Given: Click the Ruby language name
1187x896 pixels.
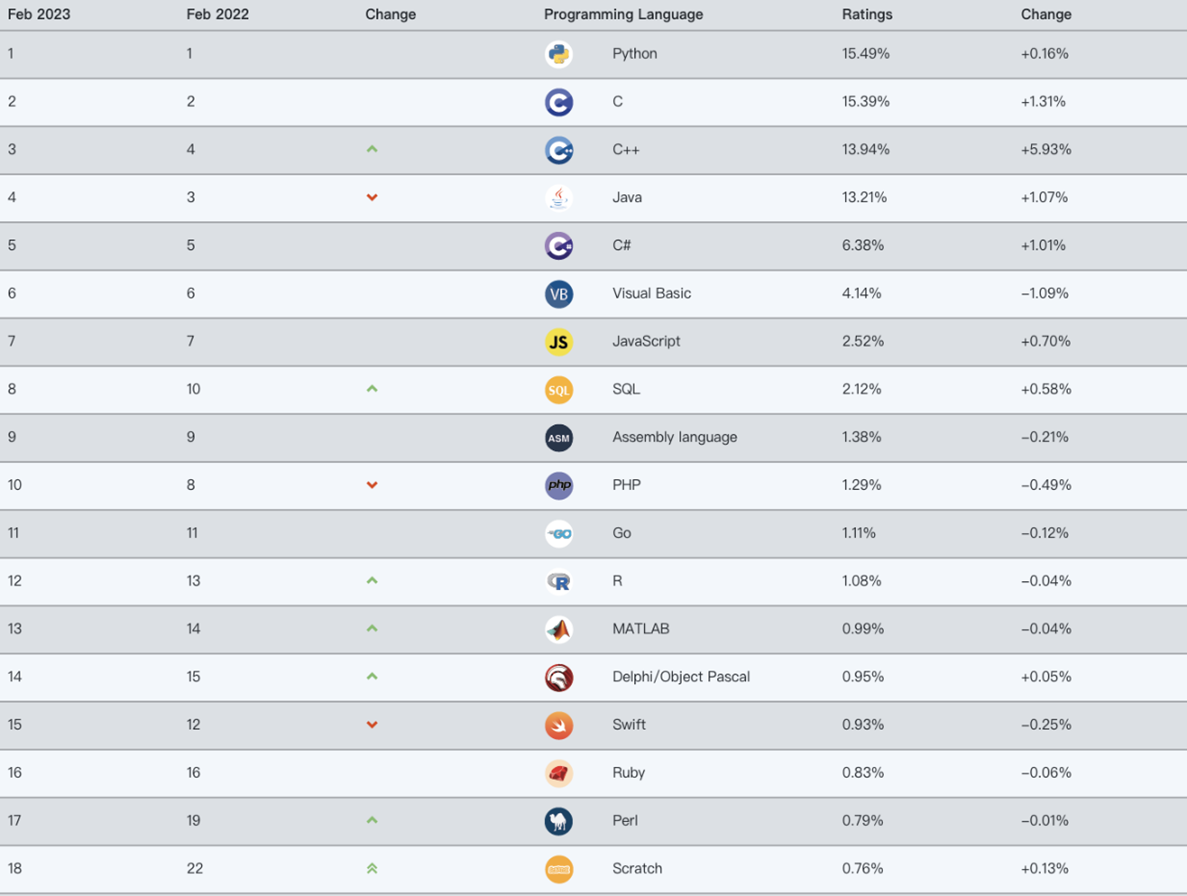Looking at the screenshot, I should tap(628, 773).
